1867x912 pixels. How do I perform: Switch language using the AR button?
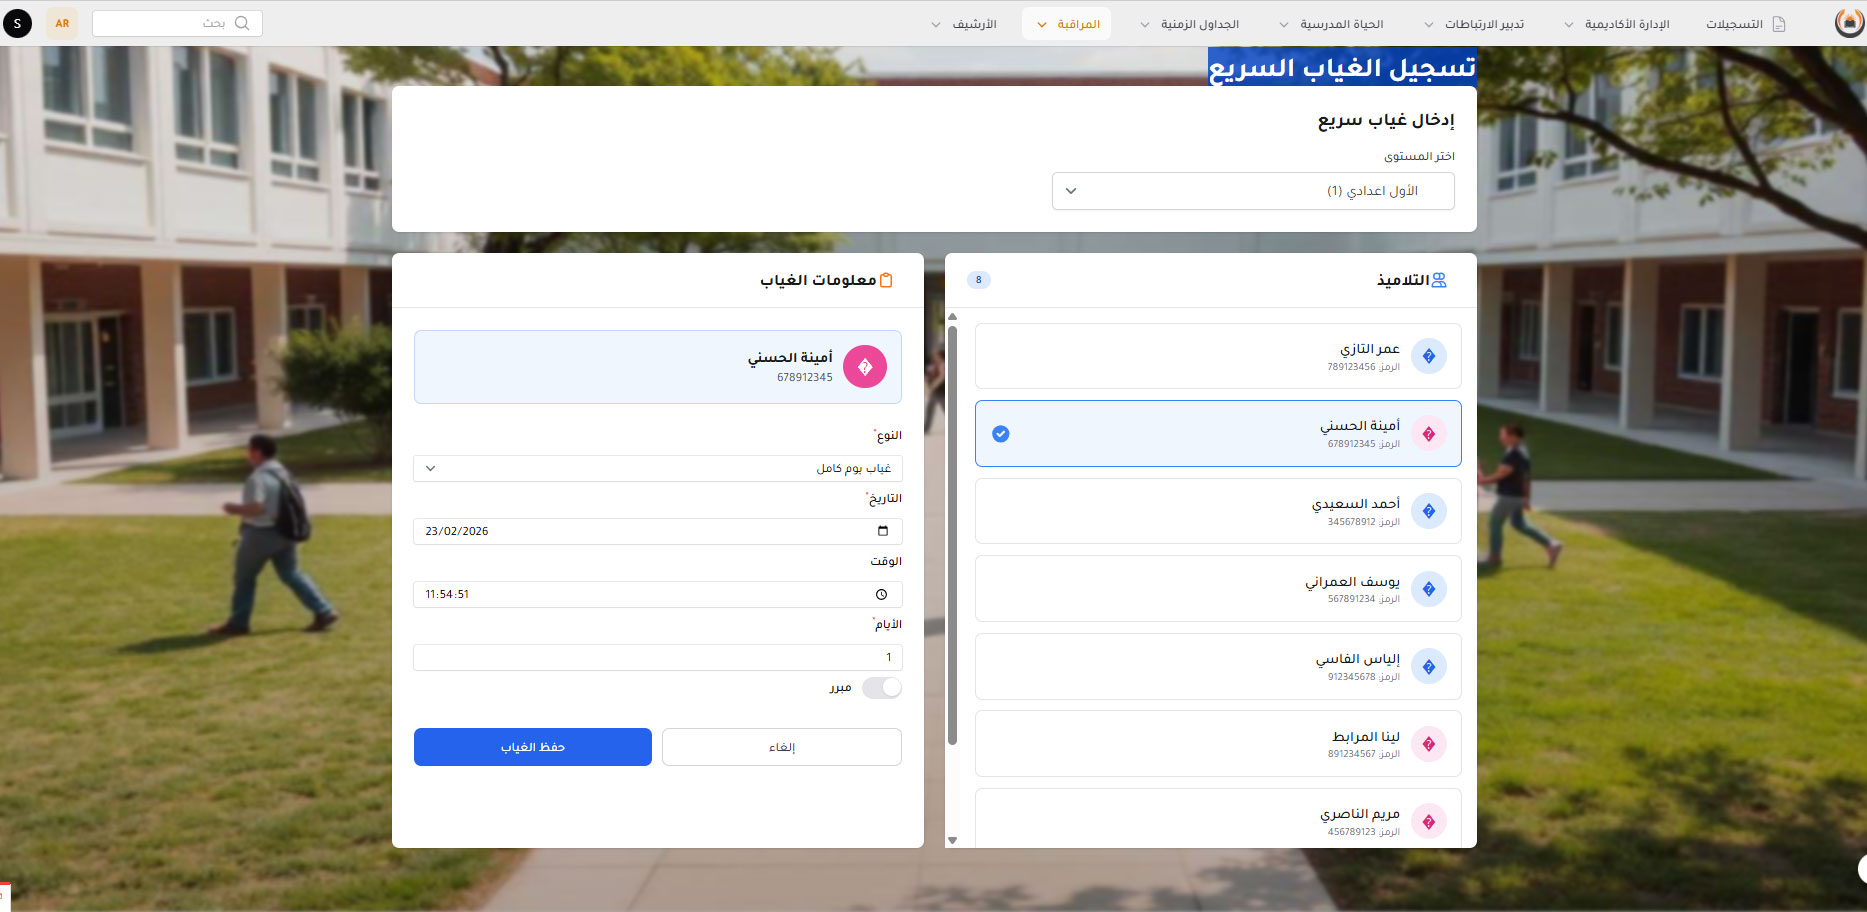[62, 23]
